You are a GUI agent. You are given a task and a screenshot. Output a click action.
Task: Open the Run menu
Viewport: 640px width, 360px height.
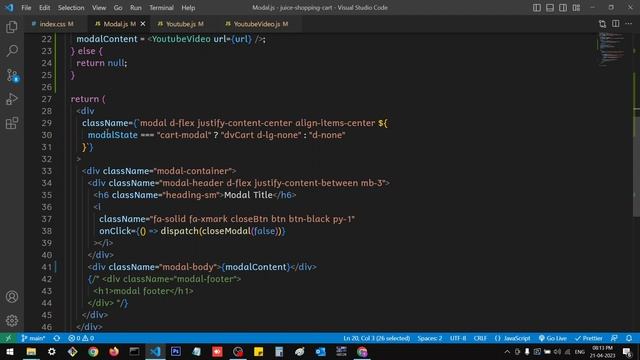(x=136, y=8)
